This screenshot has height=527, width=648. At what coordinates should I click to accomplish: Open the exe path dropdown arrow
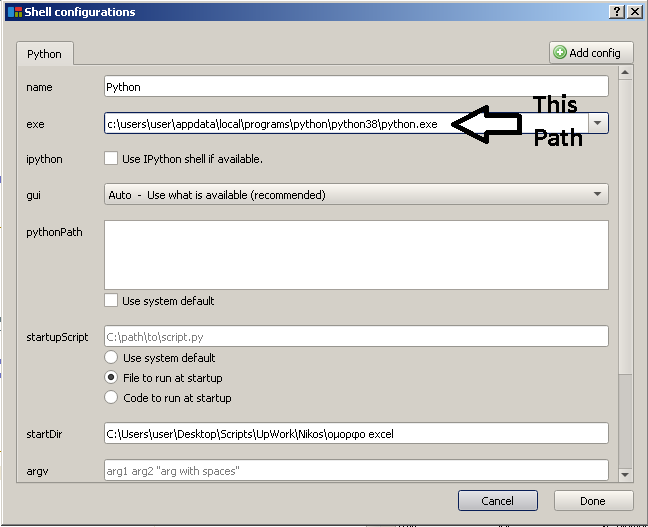(598, 123)
